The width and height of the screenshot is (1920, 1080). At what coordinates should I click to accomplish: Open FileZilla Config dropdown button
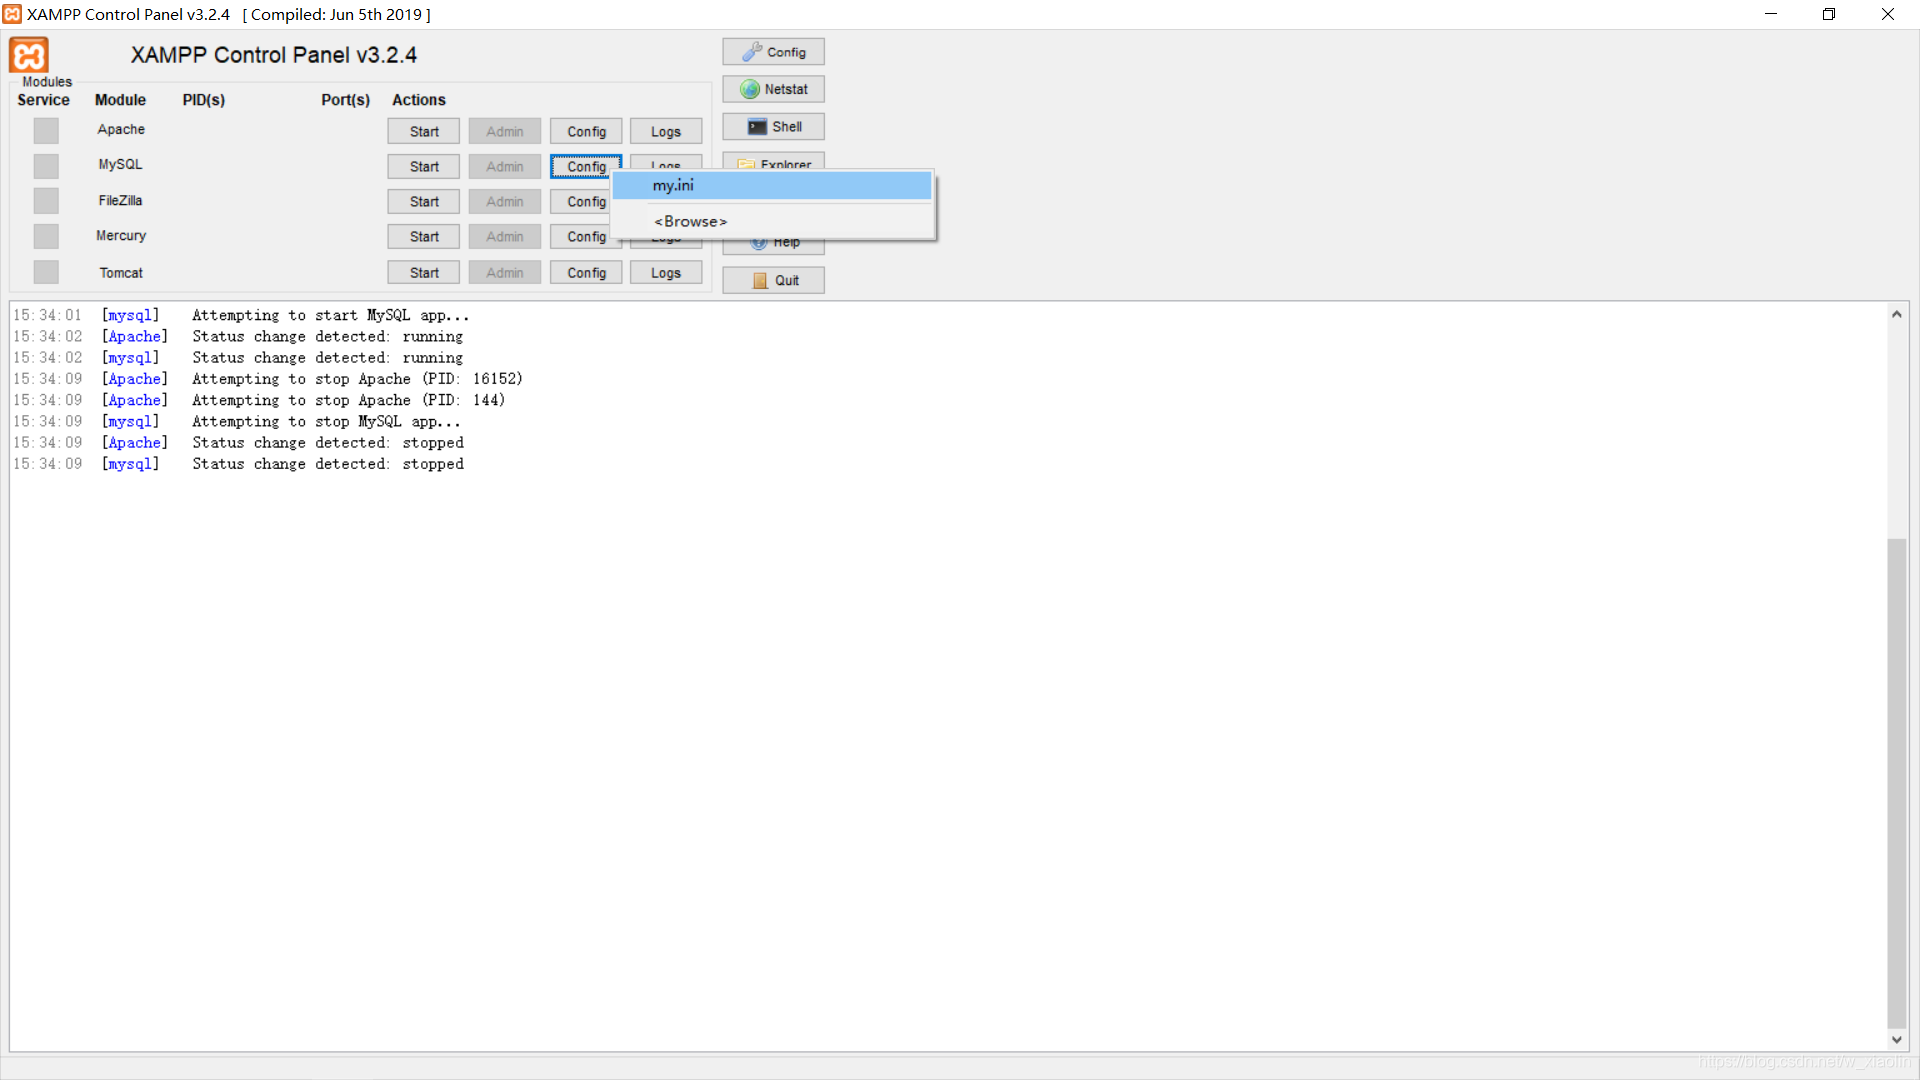pos(581,201)
